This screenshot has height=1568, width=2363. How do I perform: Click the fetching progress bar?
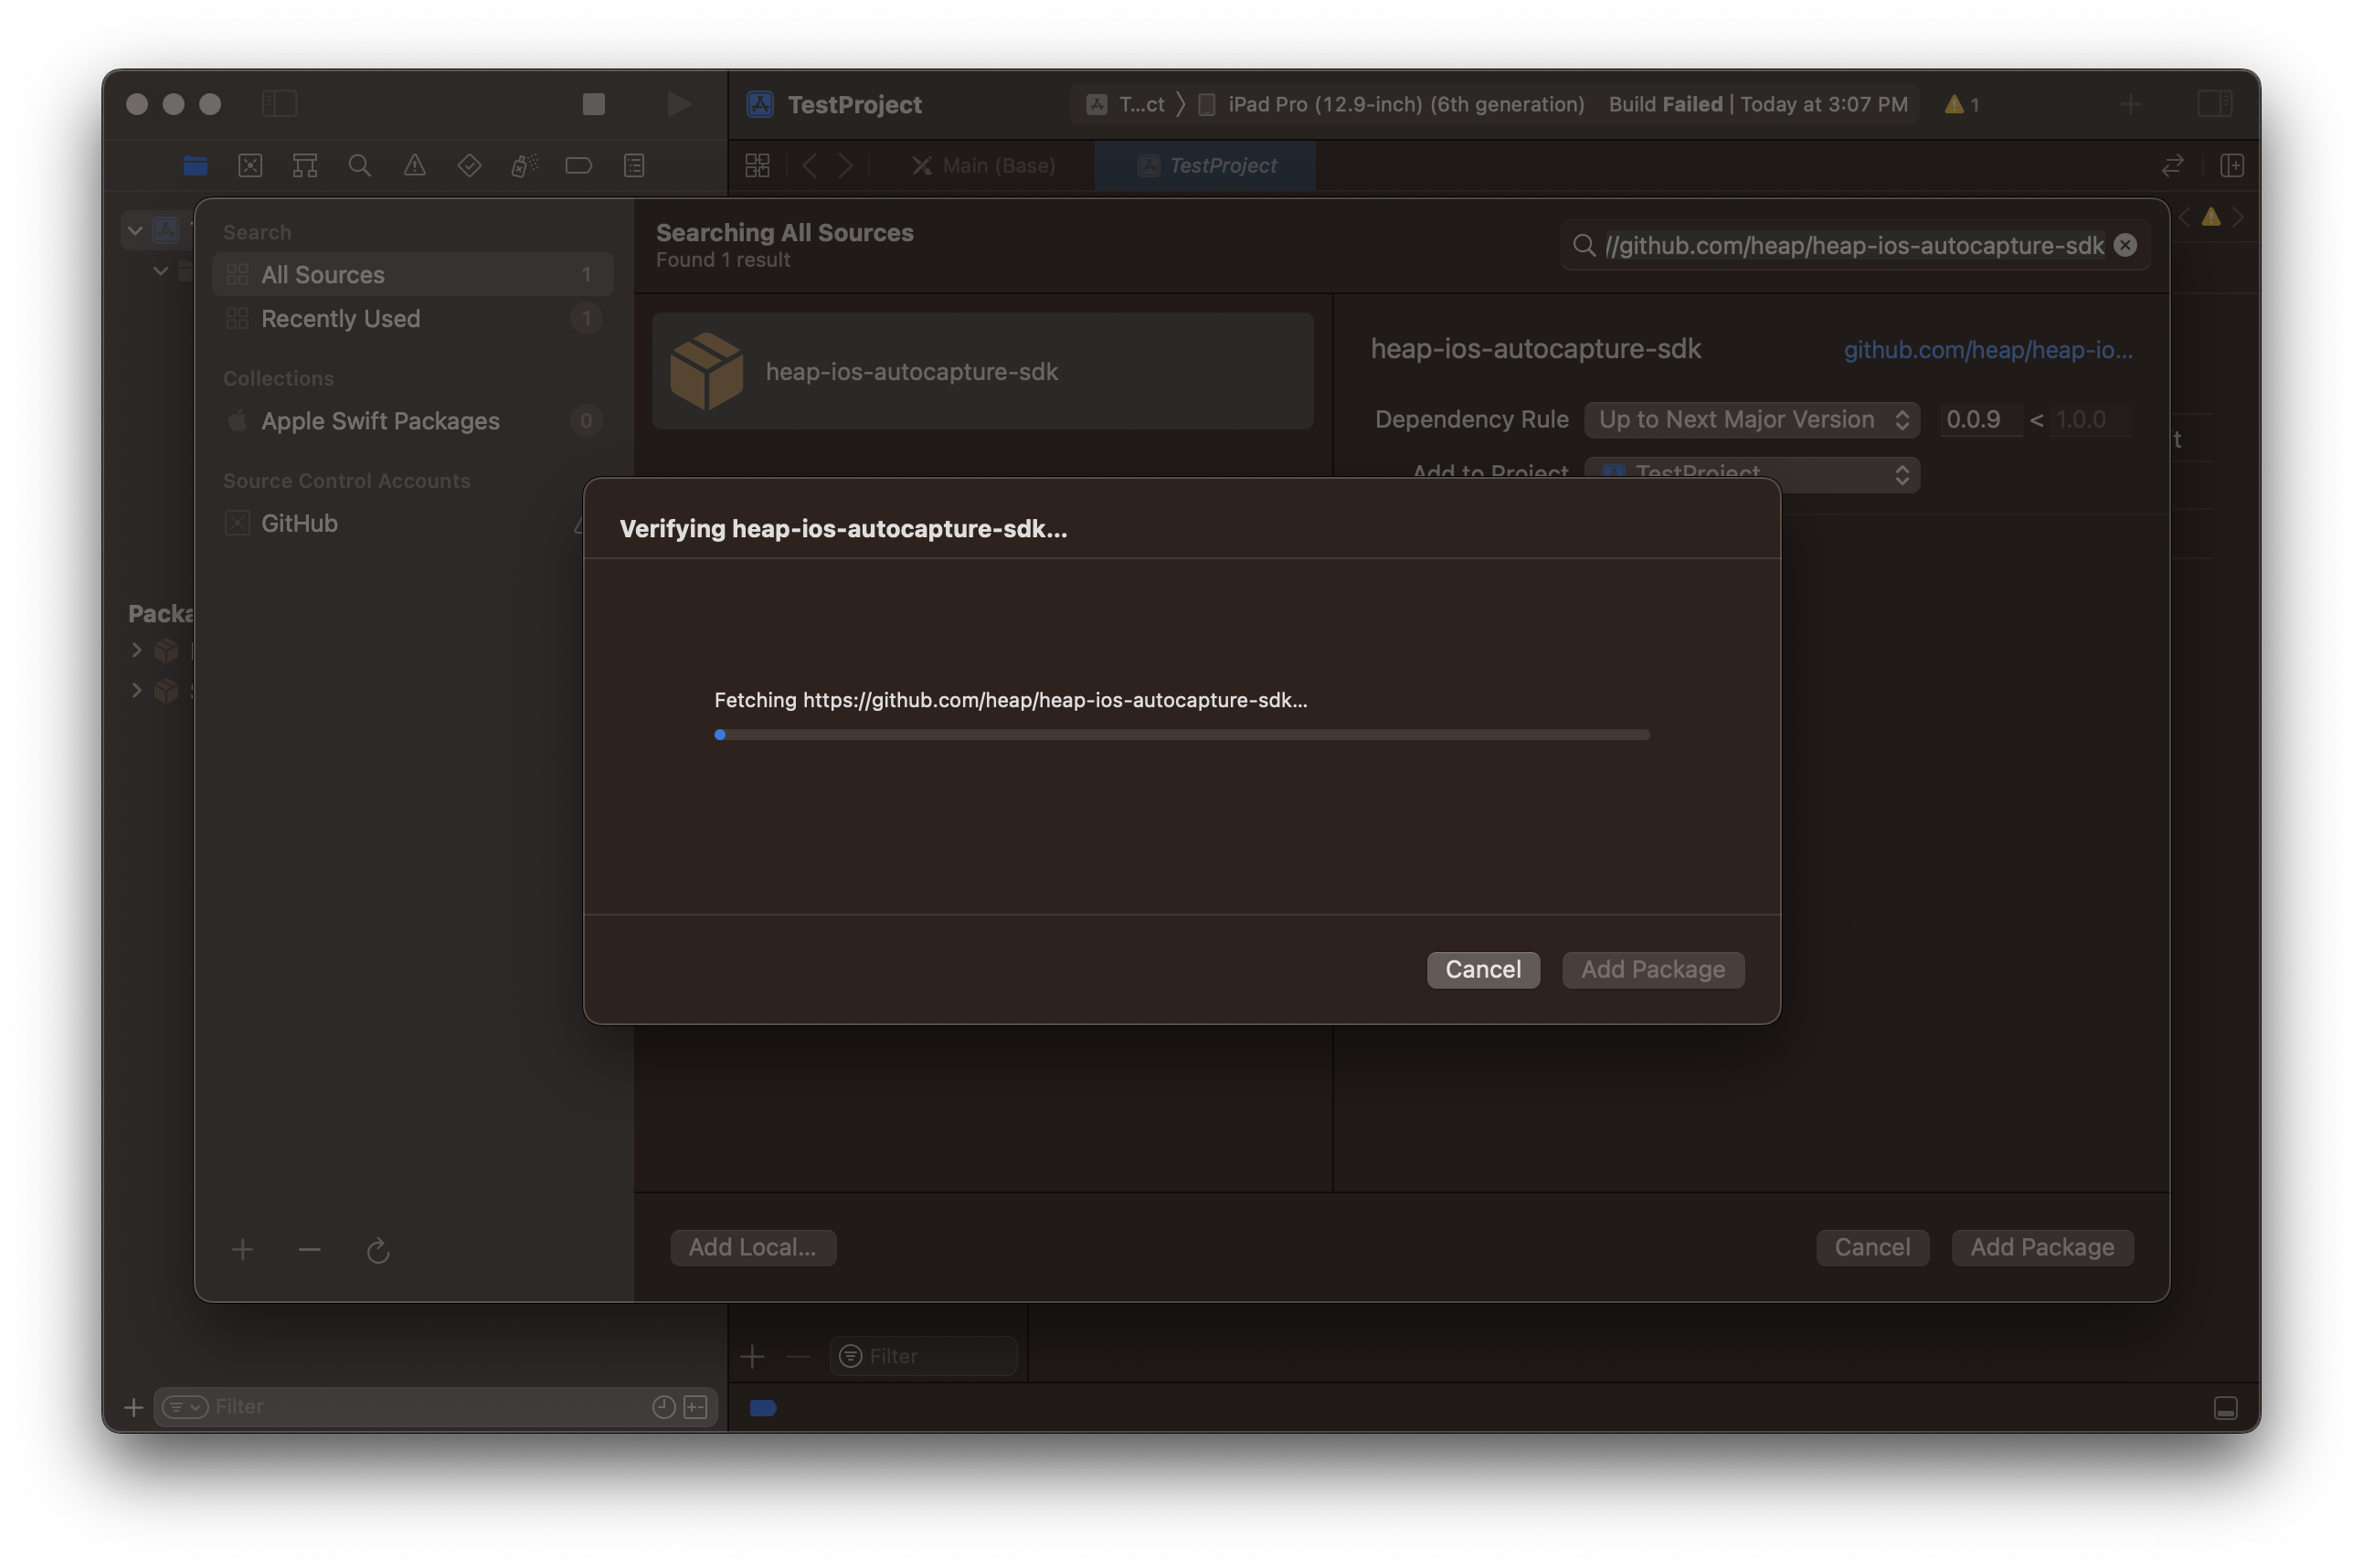click(x=1181, y=735)
